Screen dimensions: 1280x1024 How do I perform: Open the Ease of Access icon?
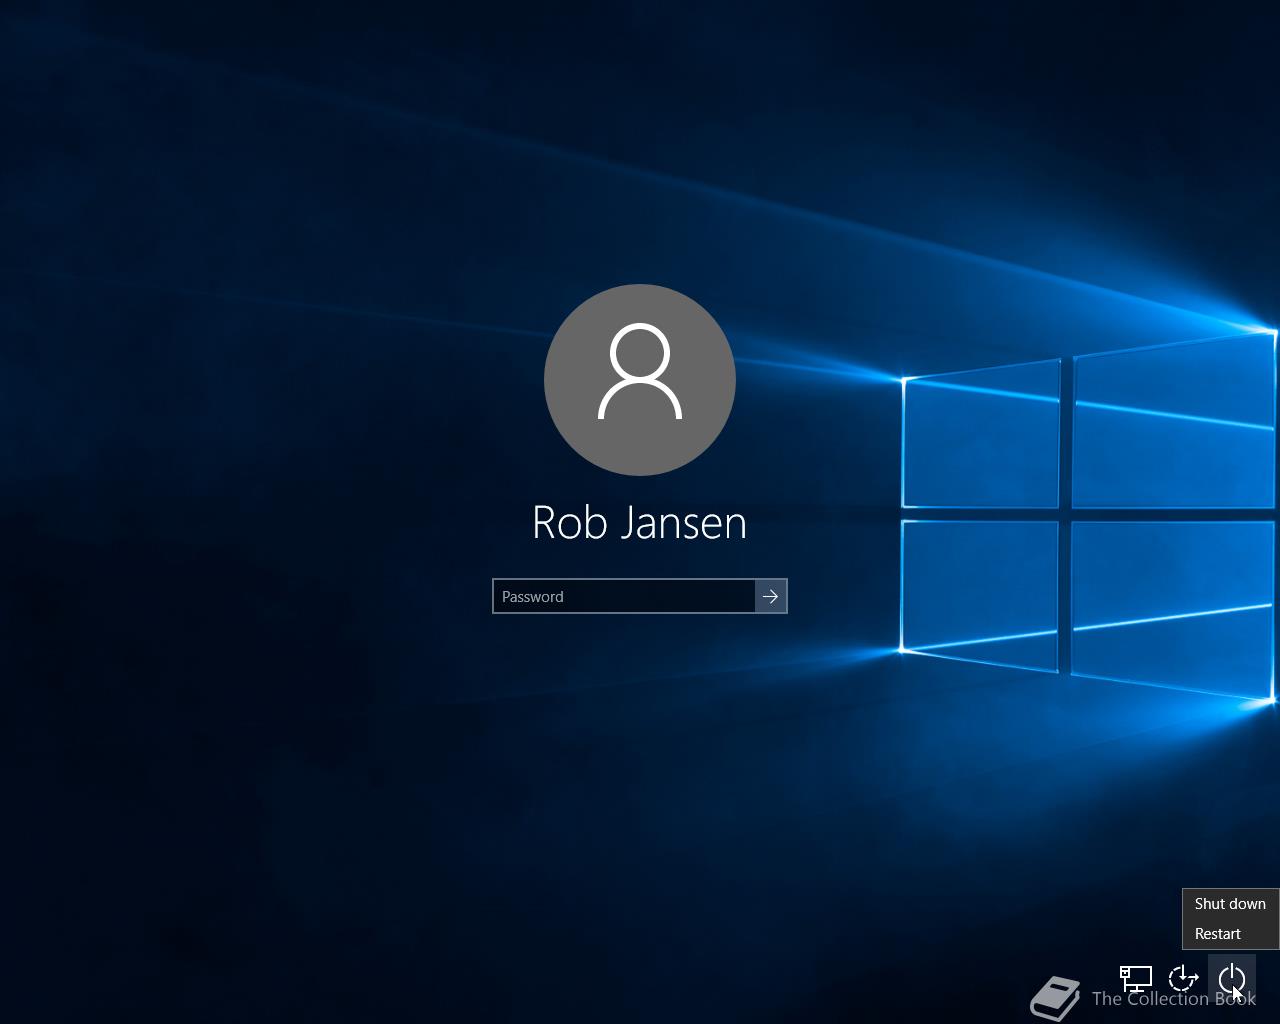click(x=1183, y=978)
